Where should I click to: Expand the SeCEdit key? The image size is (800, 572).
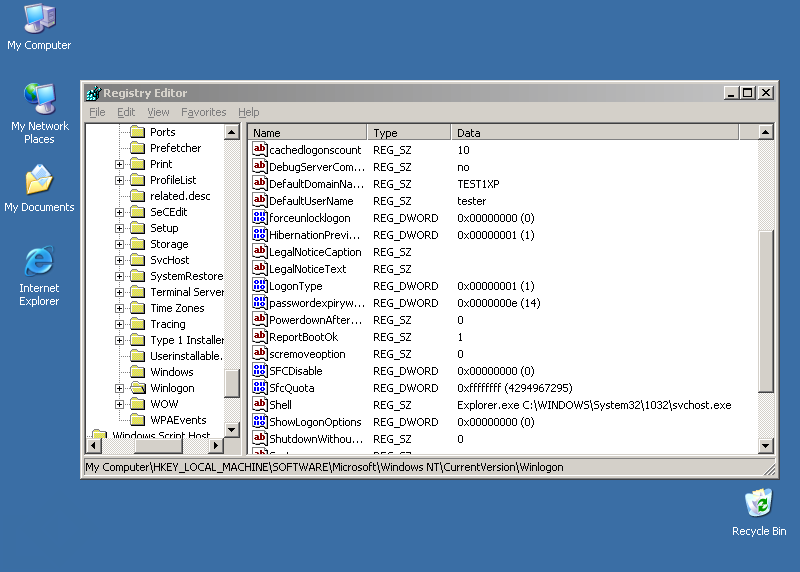pyautogui.click(x=119, y=212)
